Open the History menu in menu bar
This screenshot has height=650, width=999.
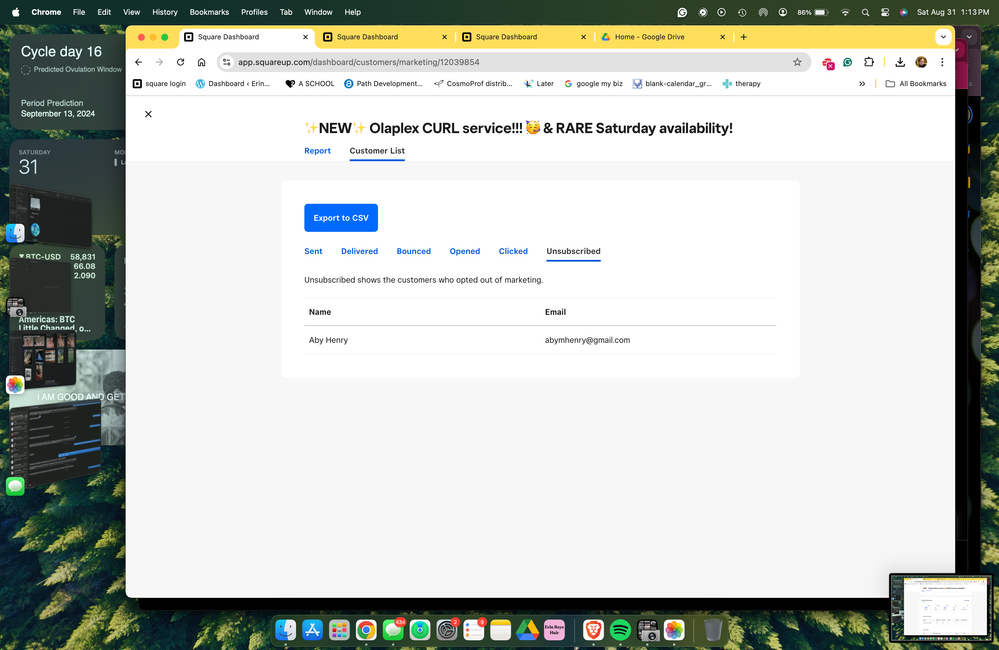point(164,12)
